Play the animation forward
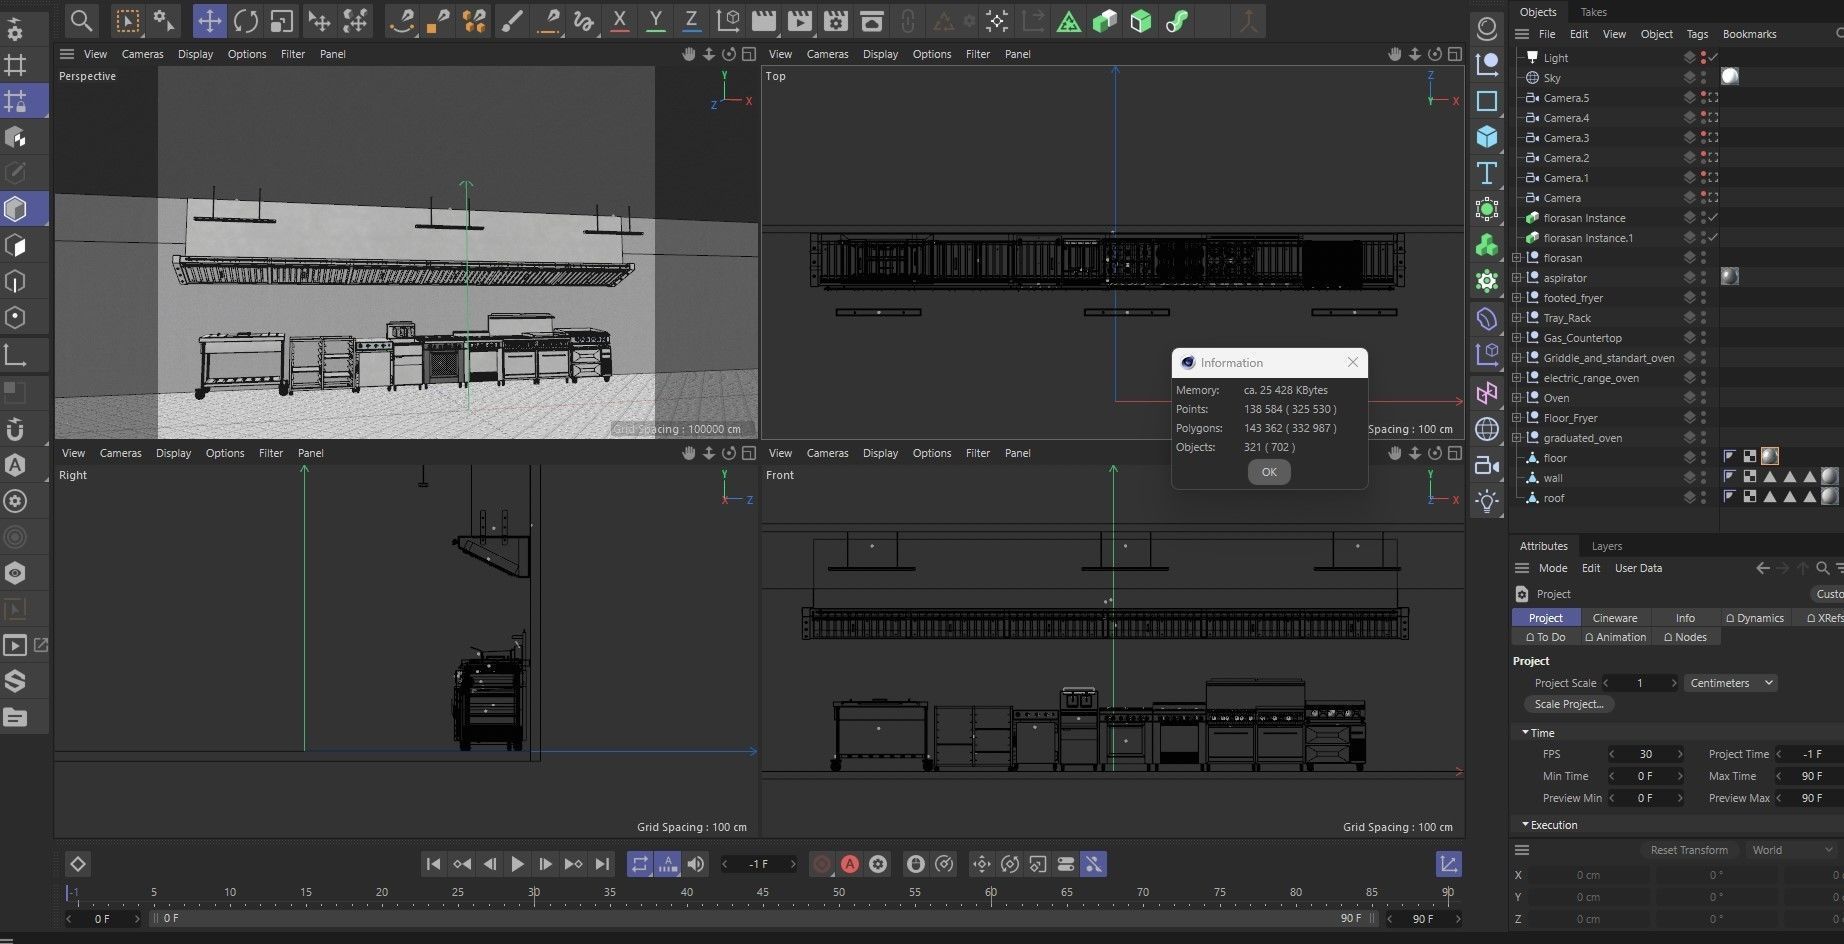This screenshot has height=944, width=1844. pyautogui.click(x=517, y=864)
